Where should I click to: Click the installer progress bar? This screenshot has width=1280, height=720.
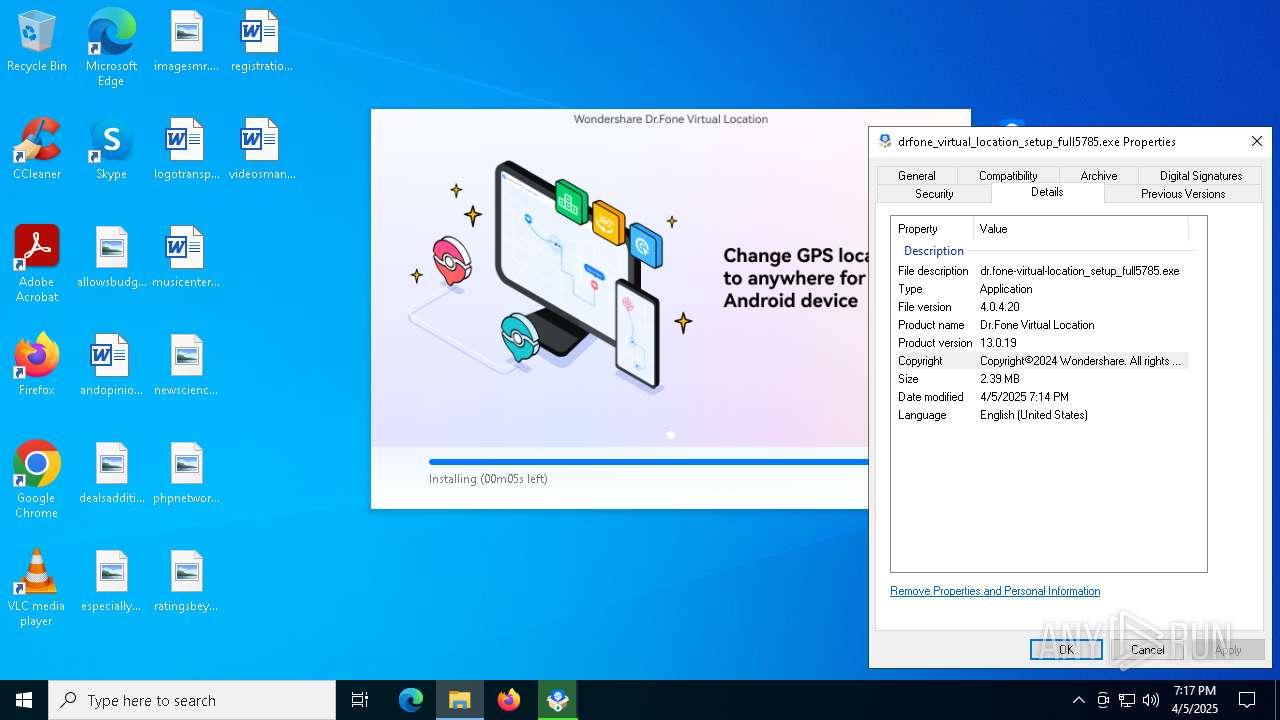point(648,462)
